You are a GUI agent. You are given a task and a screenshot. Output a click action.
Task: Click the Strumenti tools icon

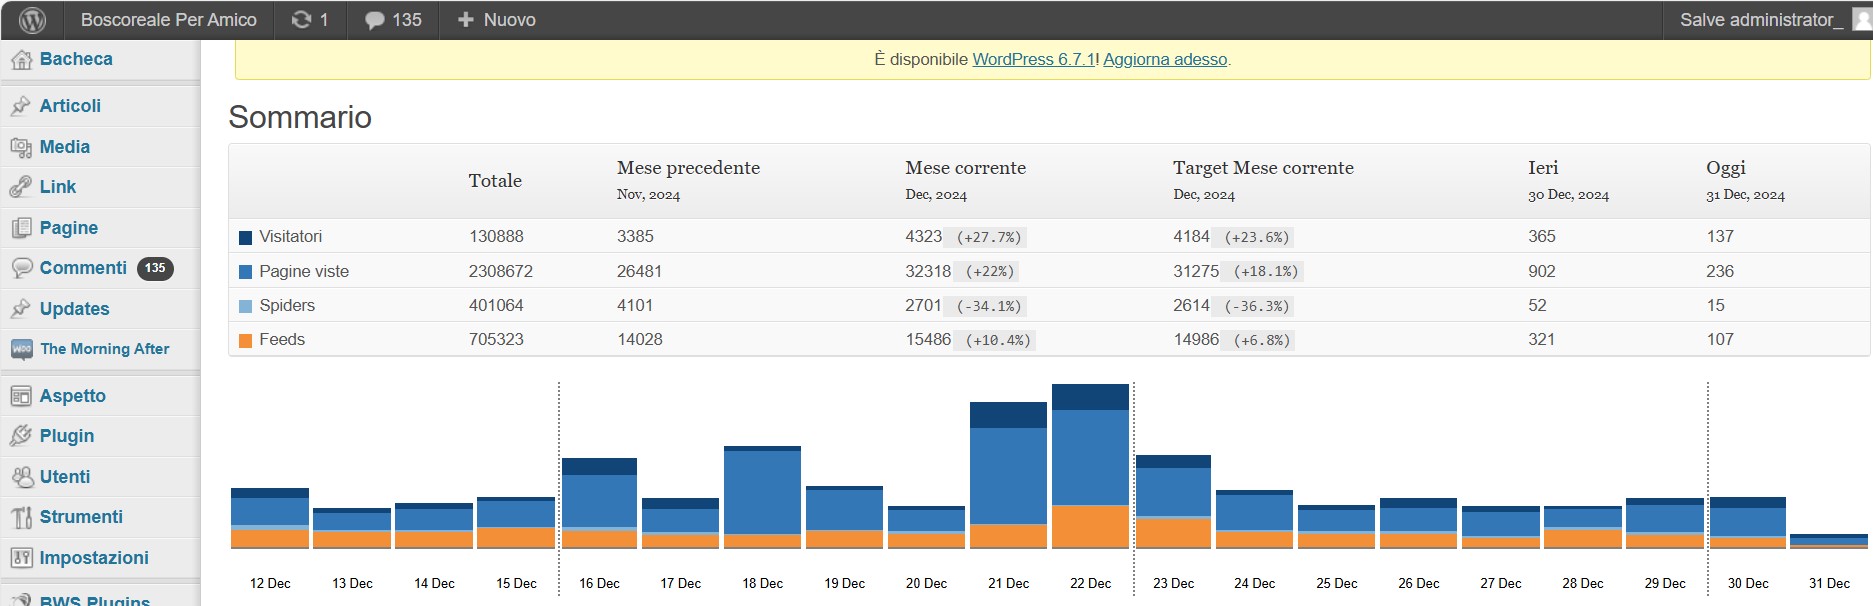tap(21, 517)
